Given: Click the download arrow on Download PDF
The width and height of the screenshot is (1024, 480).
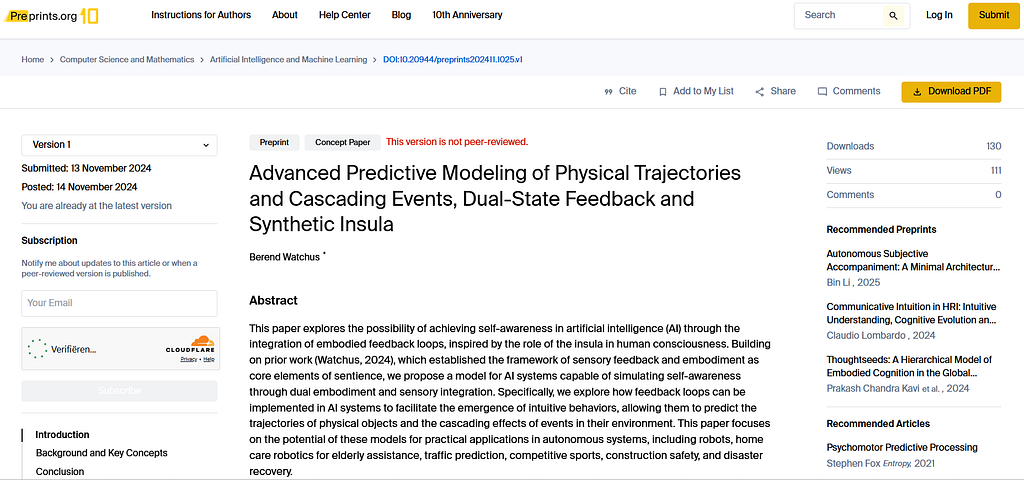Looking at the screenshot, I should tap(917, 92).
